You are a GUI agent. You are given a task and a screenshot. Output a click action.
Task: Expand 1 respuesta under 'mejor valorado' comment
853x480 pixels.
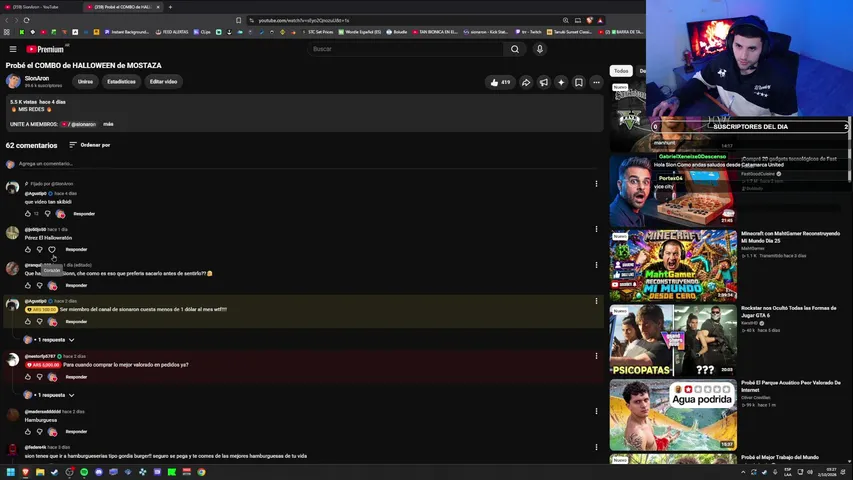click(x=50, y=395)
